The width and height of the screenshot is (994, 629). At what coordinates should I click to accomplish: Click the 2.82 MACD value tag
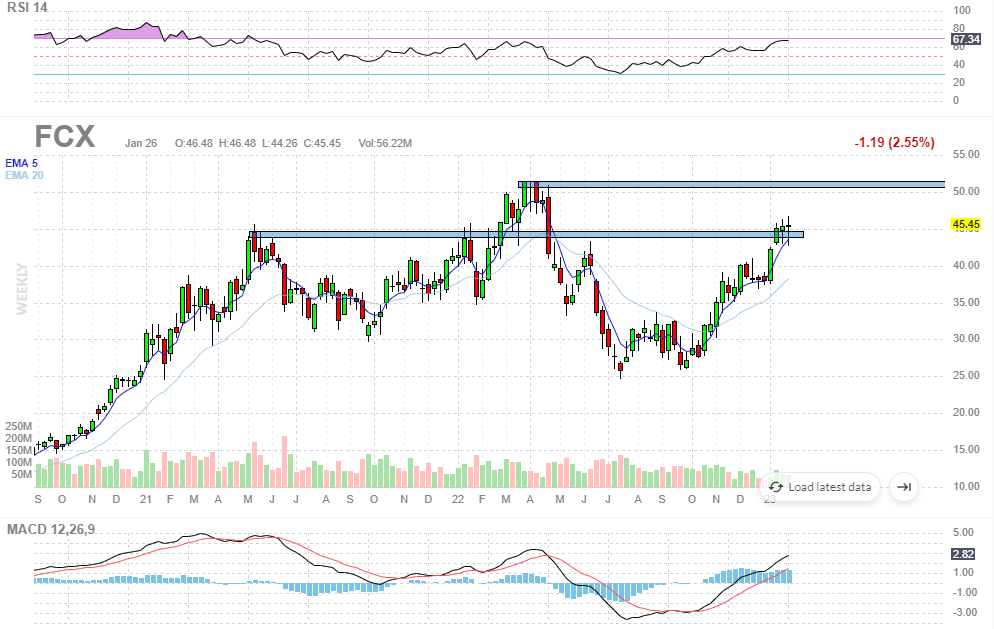pos(962,552)
